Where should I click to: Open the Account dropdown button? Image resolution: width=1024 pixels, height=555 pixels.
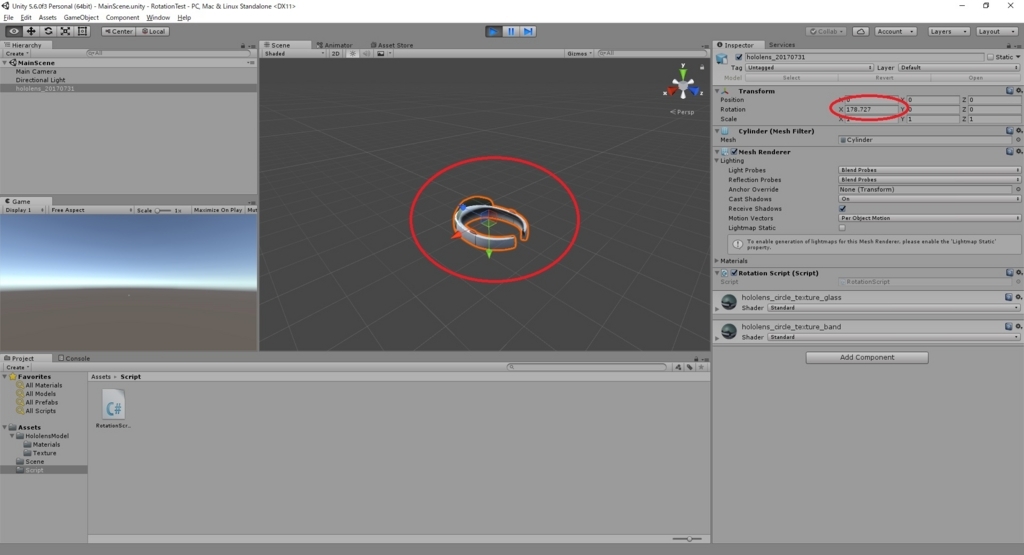coord(895,31)
